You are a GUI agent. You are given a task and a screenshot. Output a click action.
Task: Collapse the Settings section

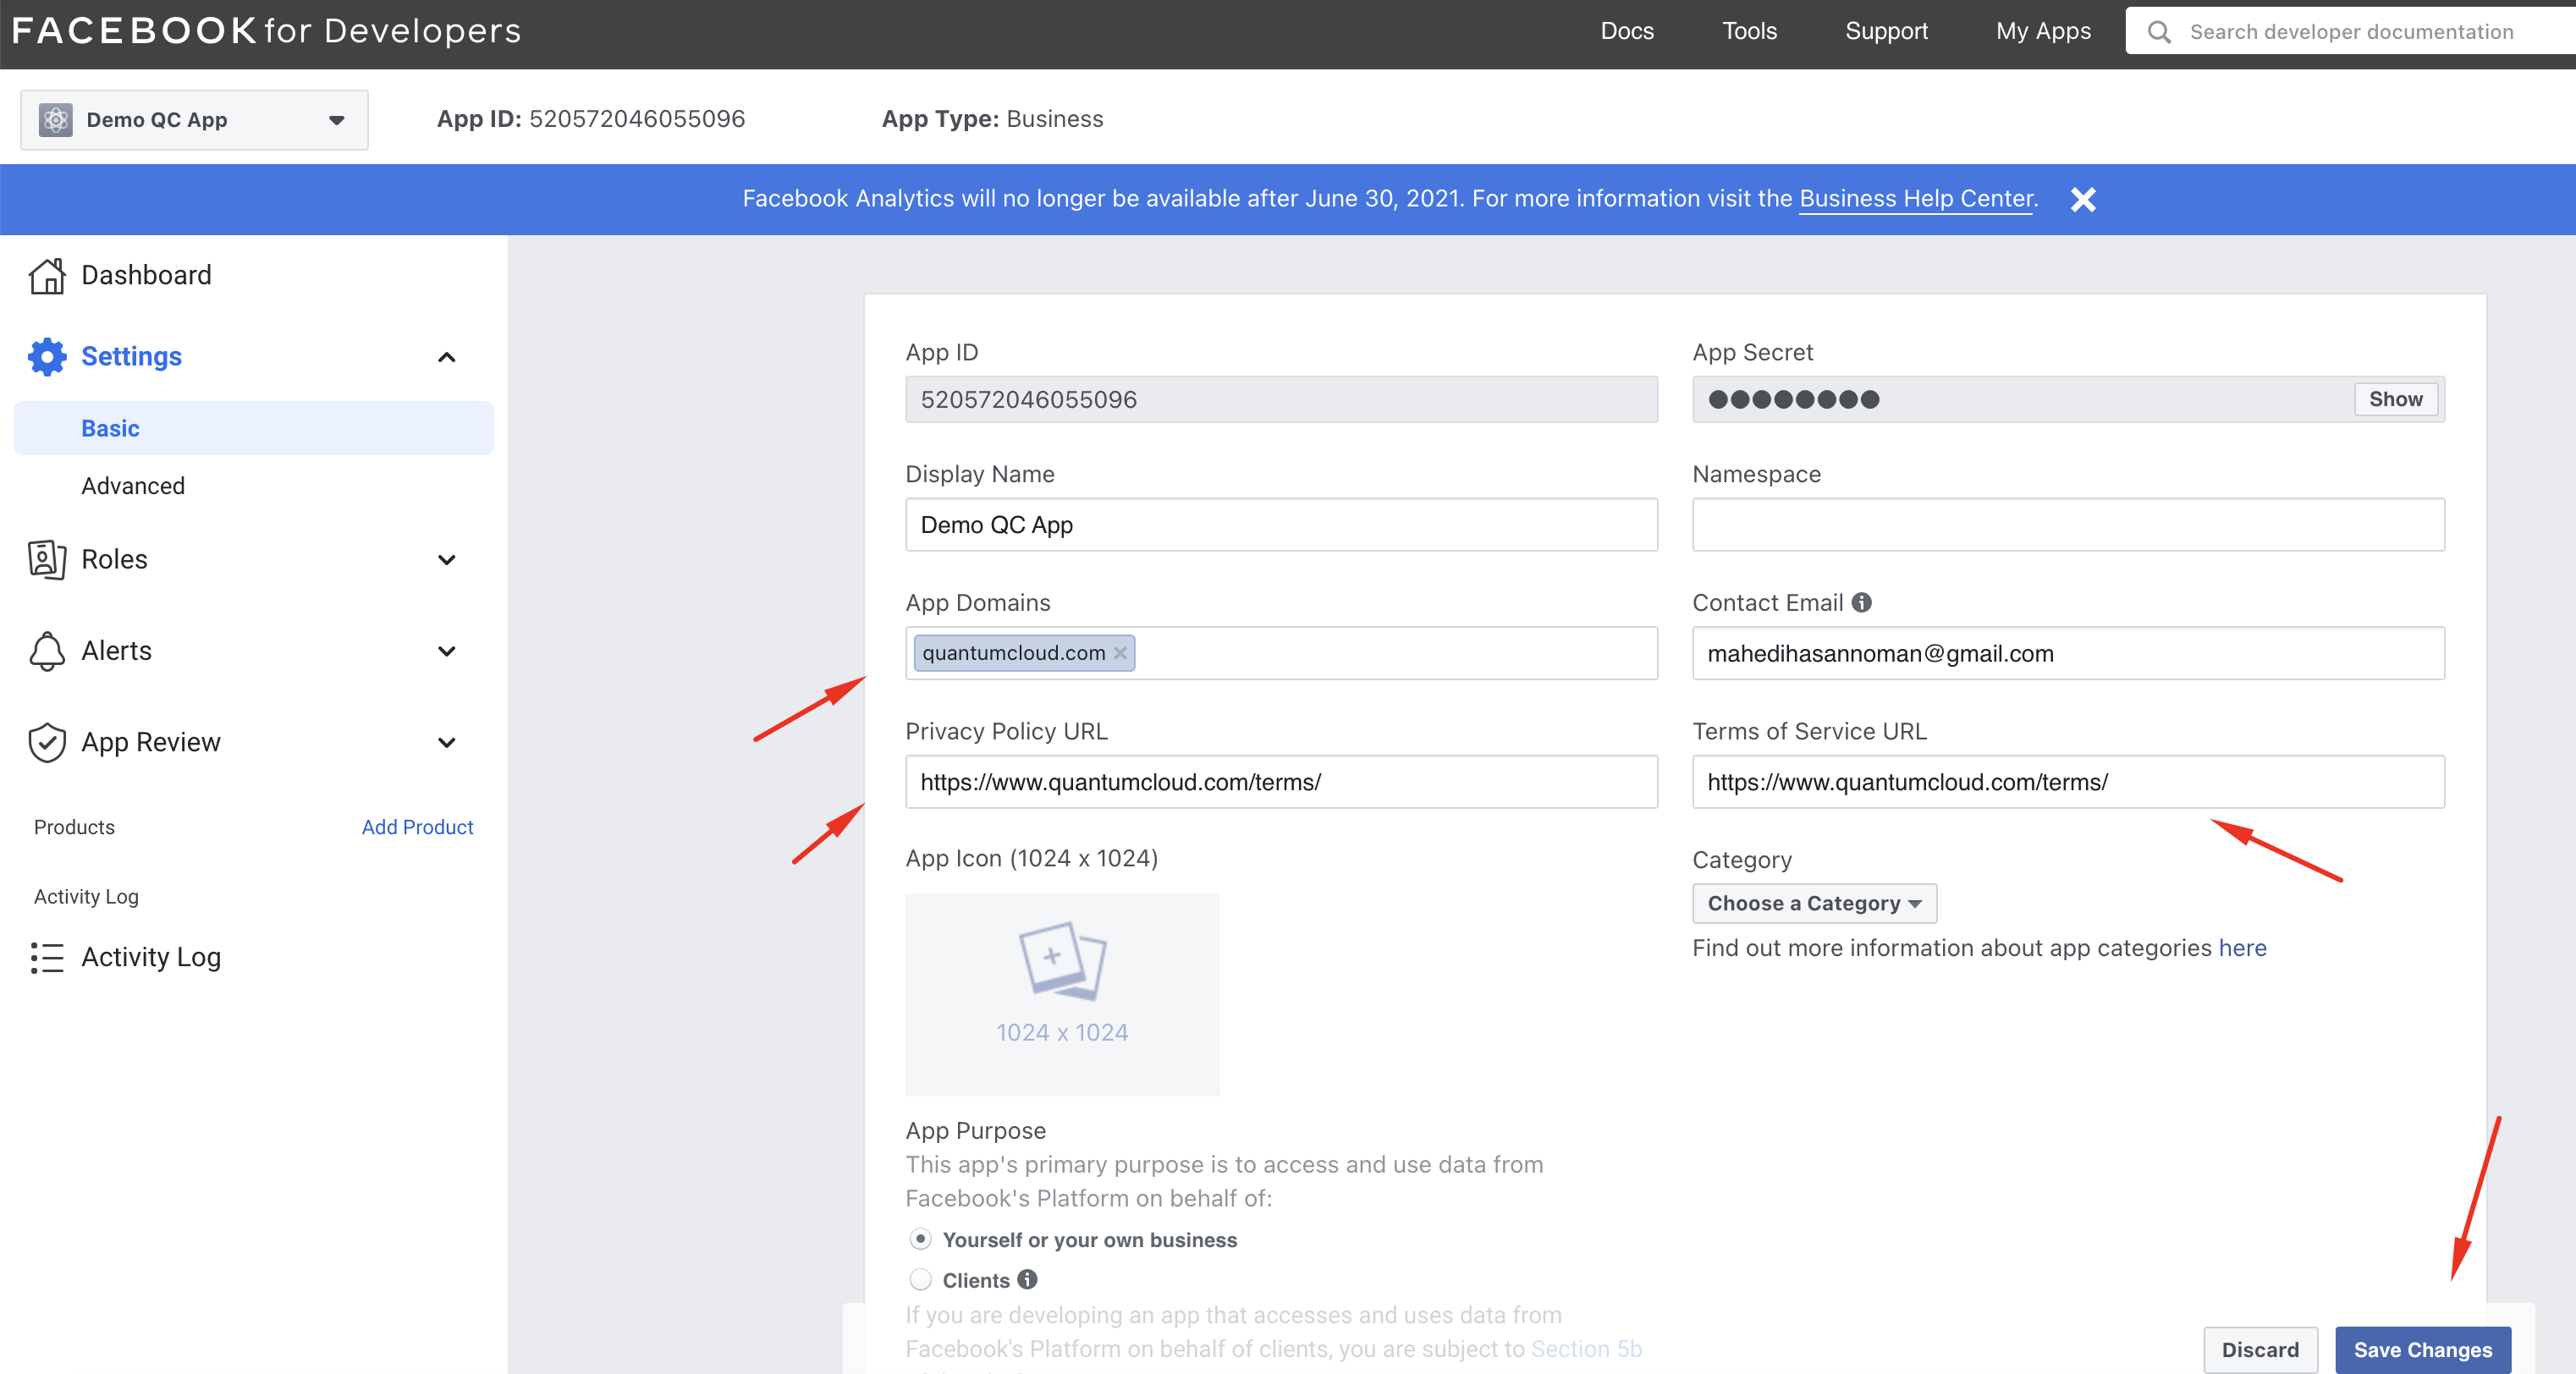pos(447,357)
